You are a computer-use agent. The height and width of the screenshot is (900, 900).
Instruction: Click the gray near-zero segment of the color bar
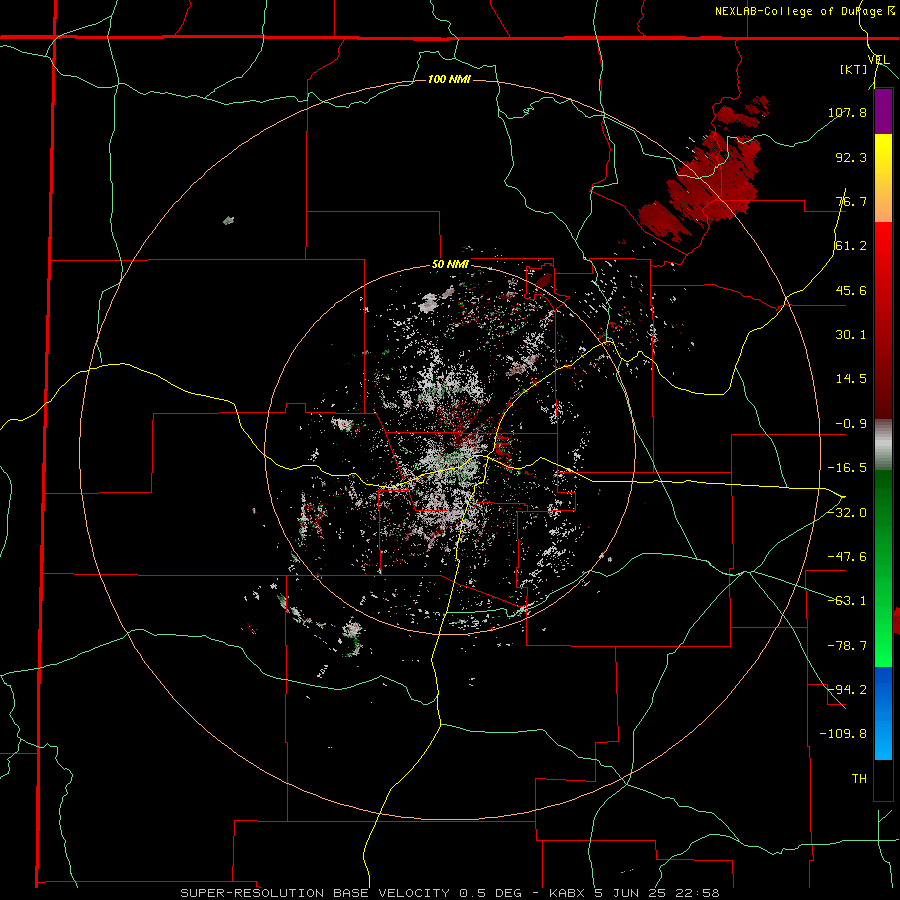[883, 445]
